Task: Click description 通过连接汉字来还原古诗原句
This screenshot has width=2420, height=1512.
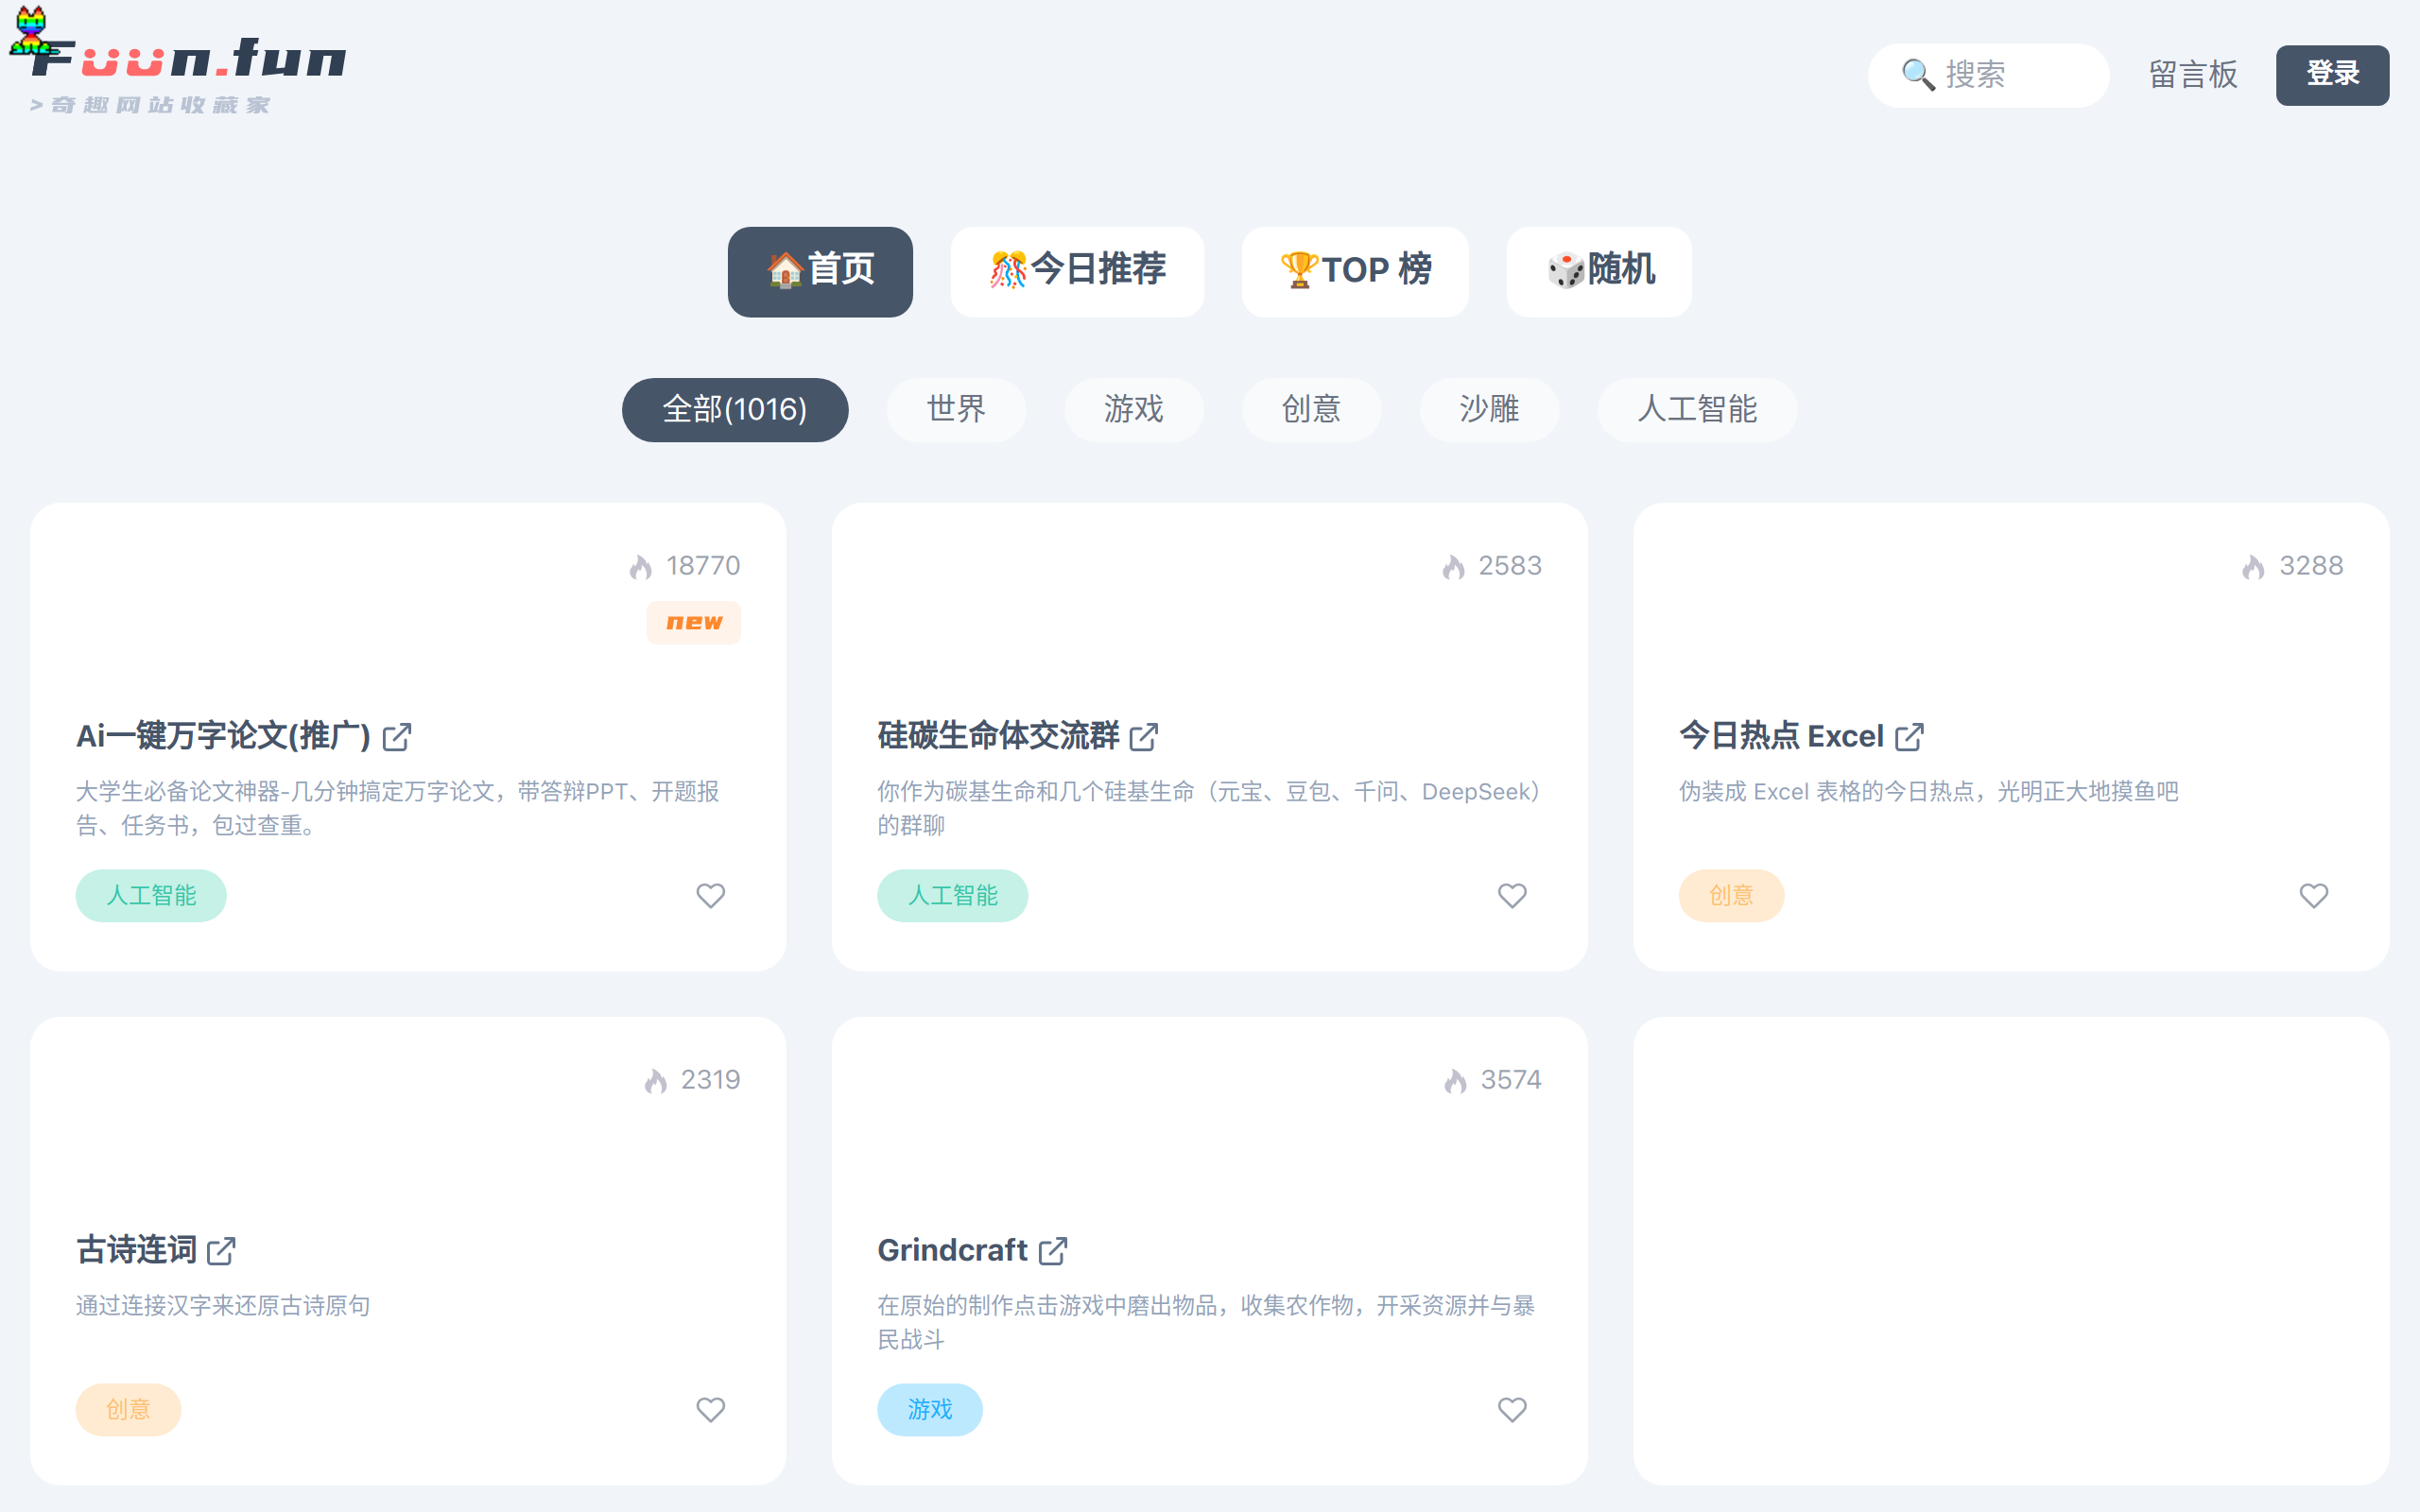Action: (x=223, y=1305)
